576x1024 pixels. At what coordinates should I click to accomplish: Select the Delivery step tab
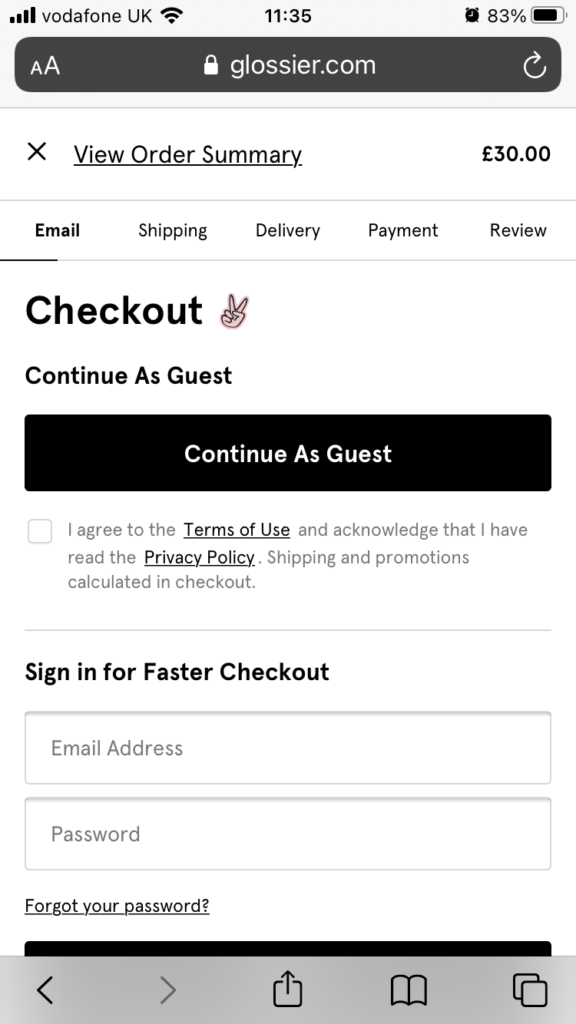(x=287, y=231)
